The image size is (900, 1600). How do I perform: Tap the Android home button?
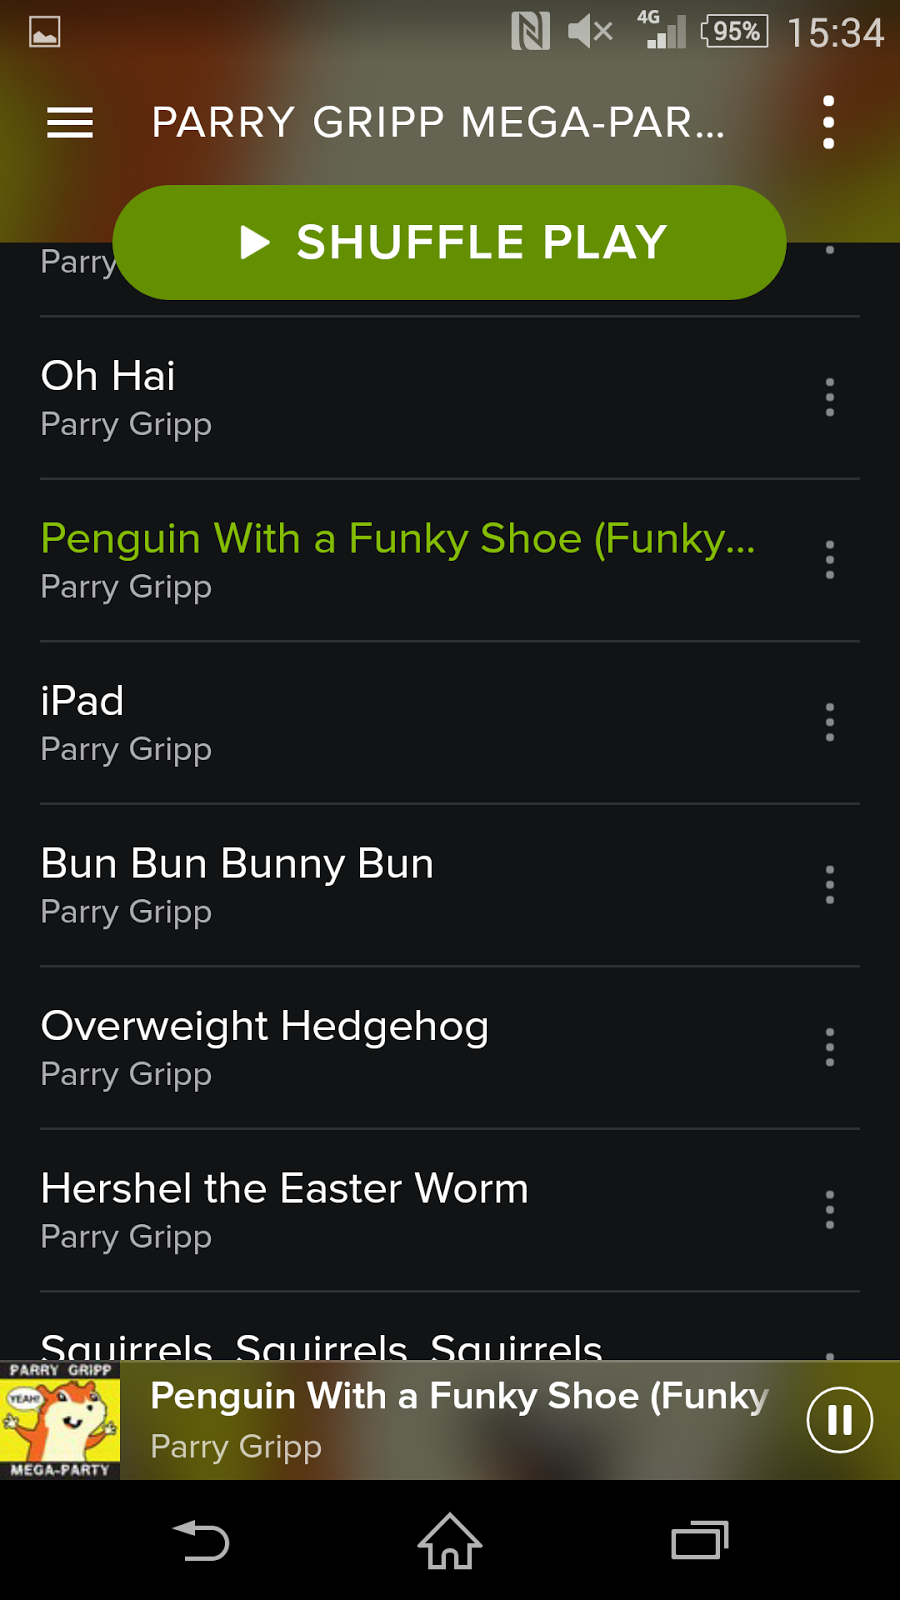450,1541
